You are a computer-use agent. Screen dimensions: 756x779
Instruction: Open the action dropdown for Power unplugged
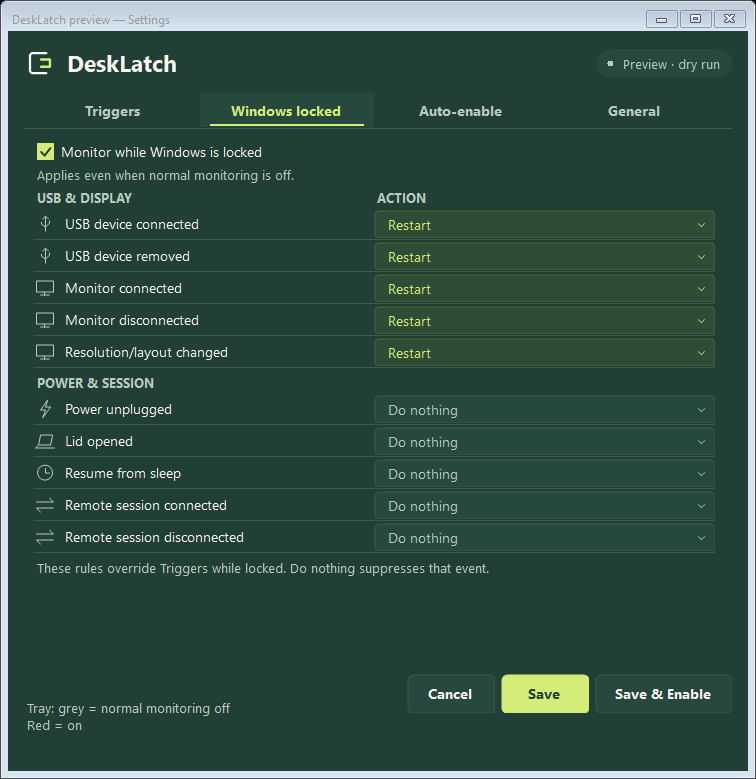(544, 410)
